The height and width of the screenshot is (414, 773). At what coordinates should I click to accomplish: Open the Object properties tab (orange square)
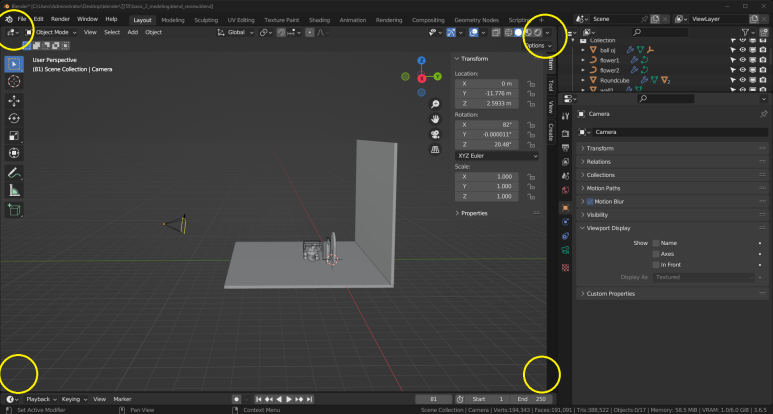pos(565,208)
